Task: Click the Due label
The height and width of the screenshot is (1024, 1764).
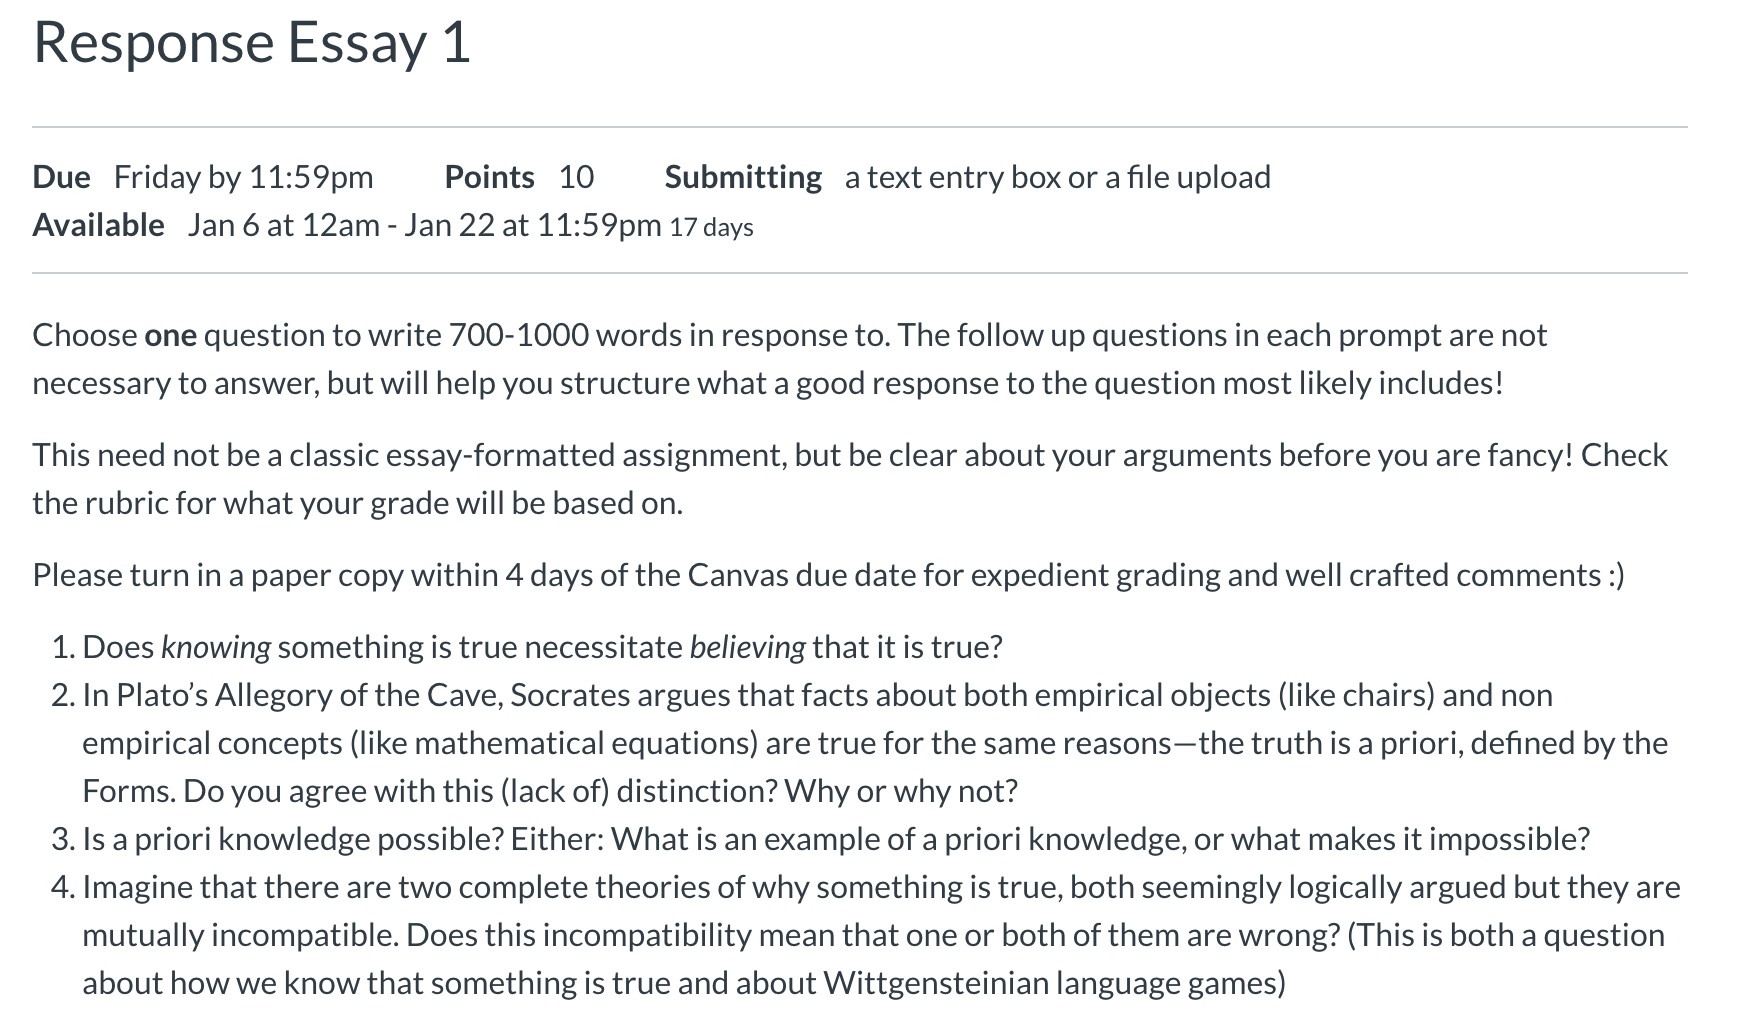Action: [61, 177]
